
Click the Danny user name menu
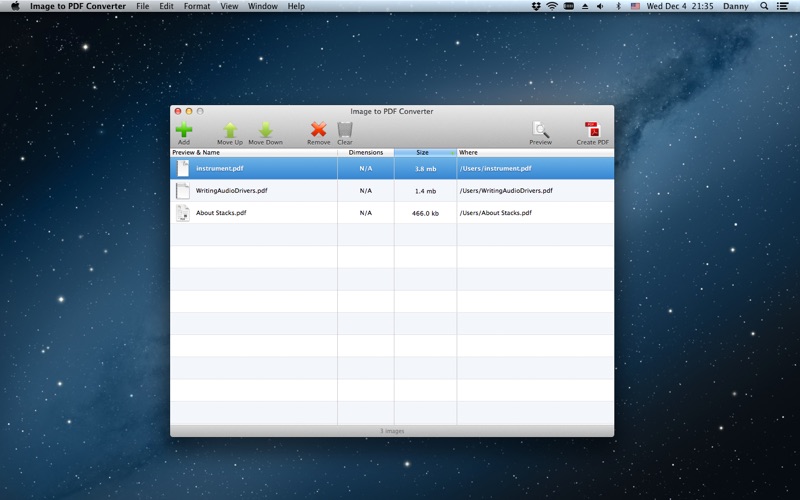(x=736, y=6)
